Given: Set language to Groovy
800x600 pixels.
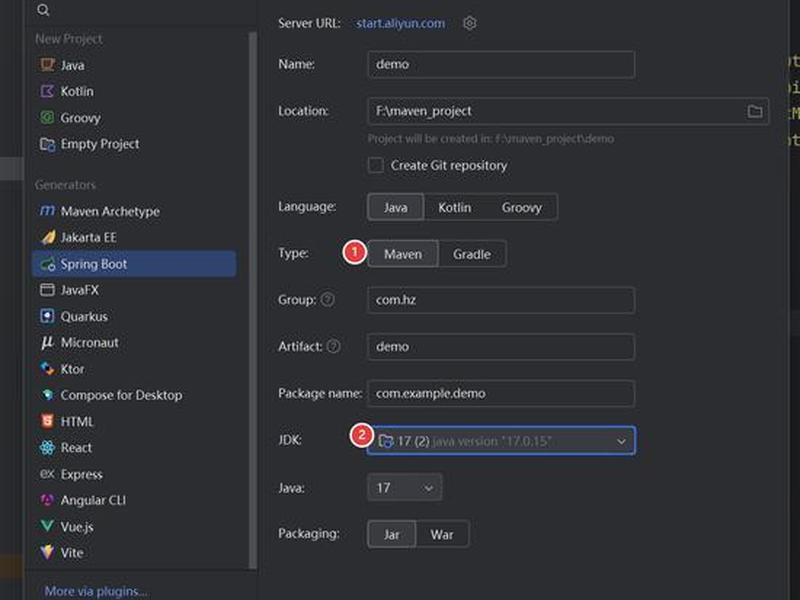Looking at the screenshot, I should [521, 207].
